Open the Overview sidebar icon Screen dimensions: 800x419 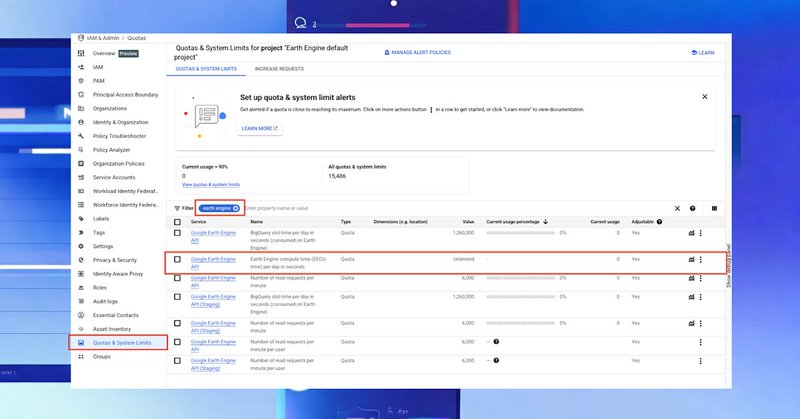[x=81, y=53]
